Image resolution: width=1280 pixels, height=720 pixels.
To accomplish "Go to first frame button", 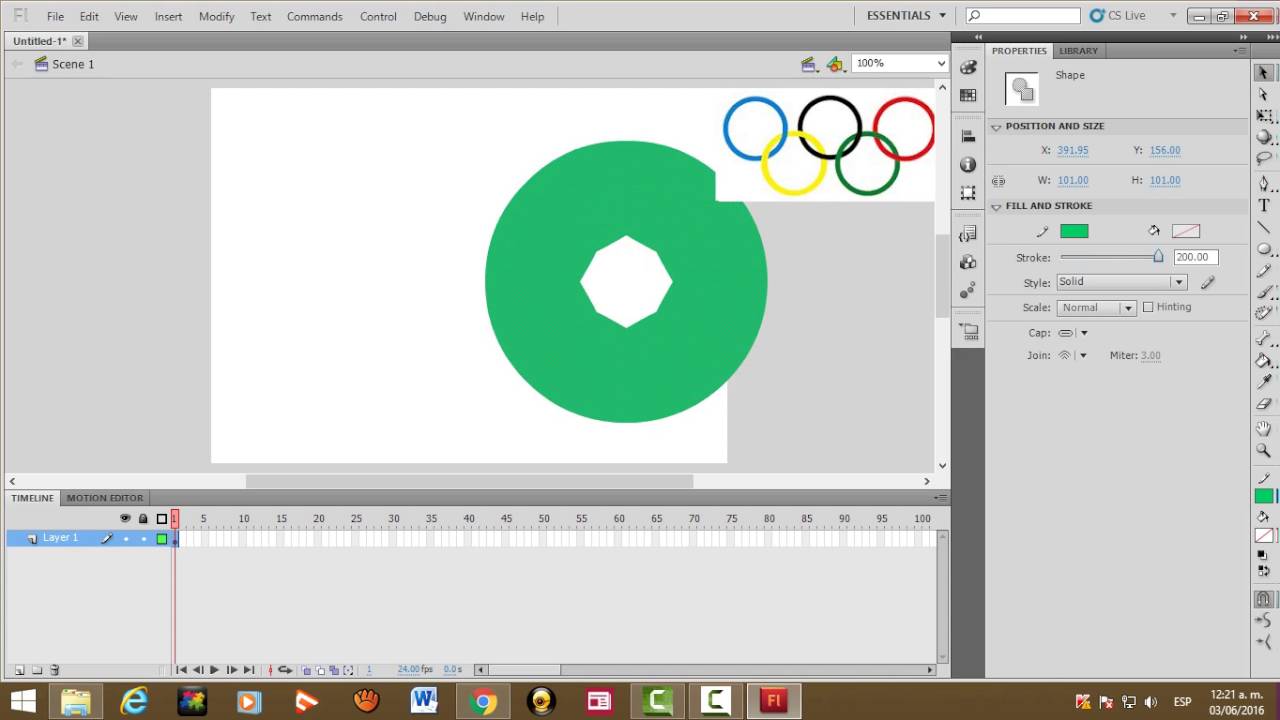I will (181, 670).
